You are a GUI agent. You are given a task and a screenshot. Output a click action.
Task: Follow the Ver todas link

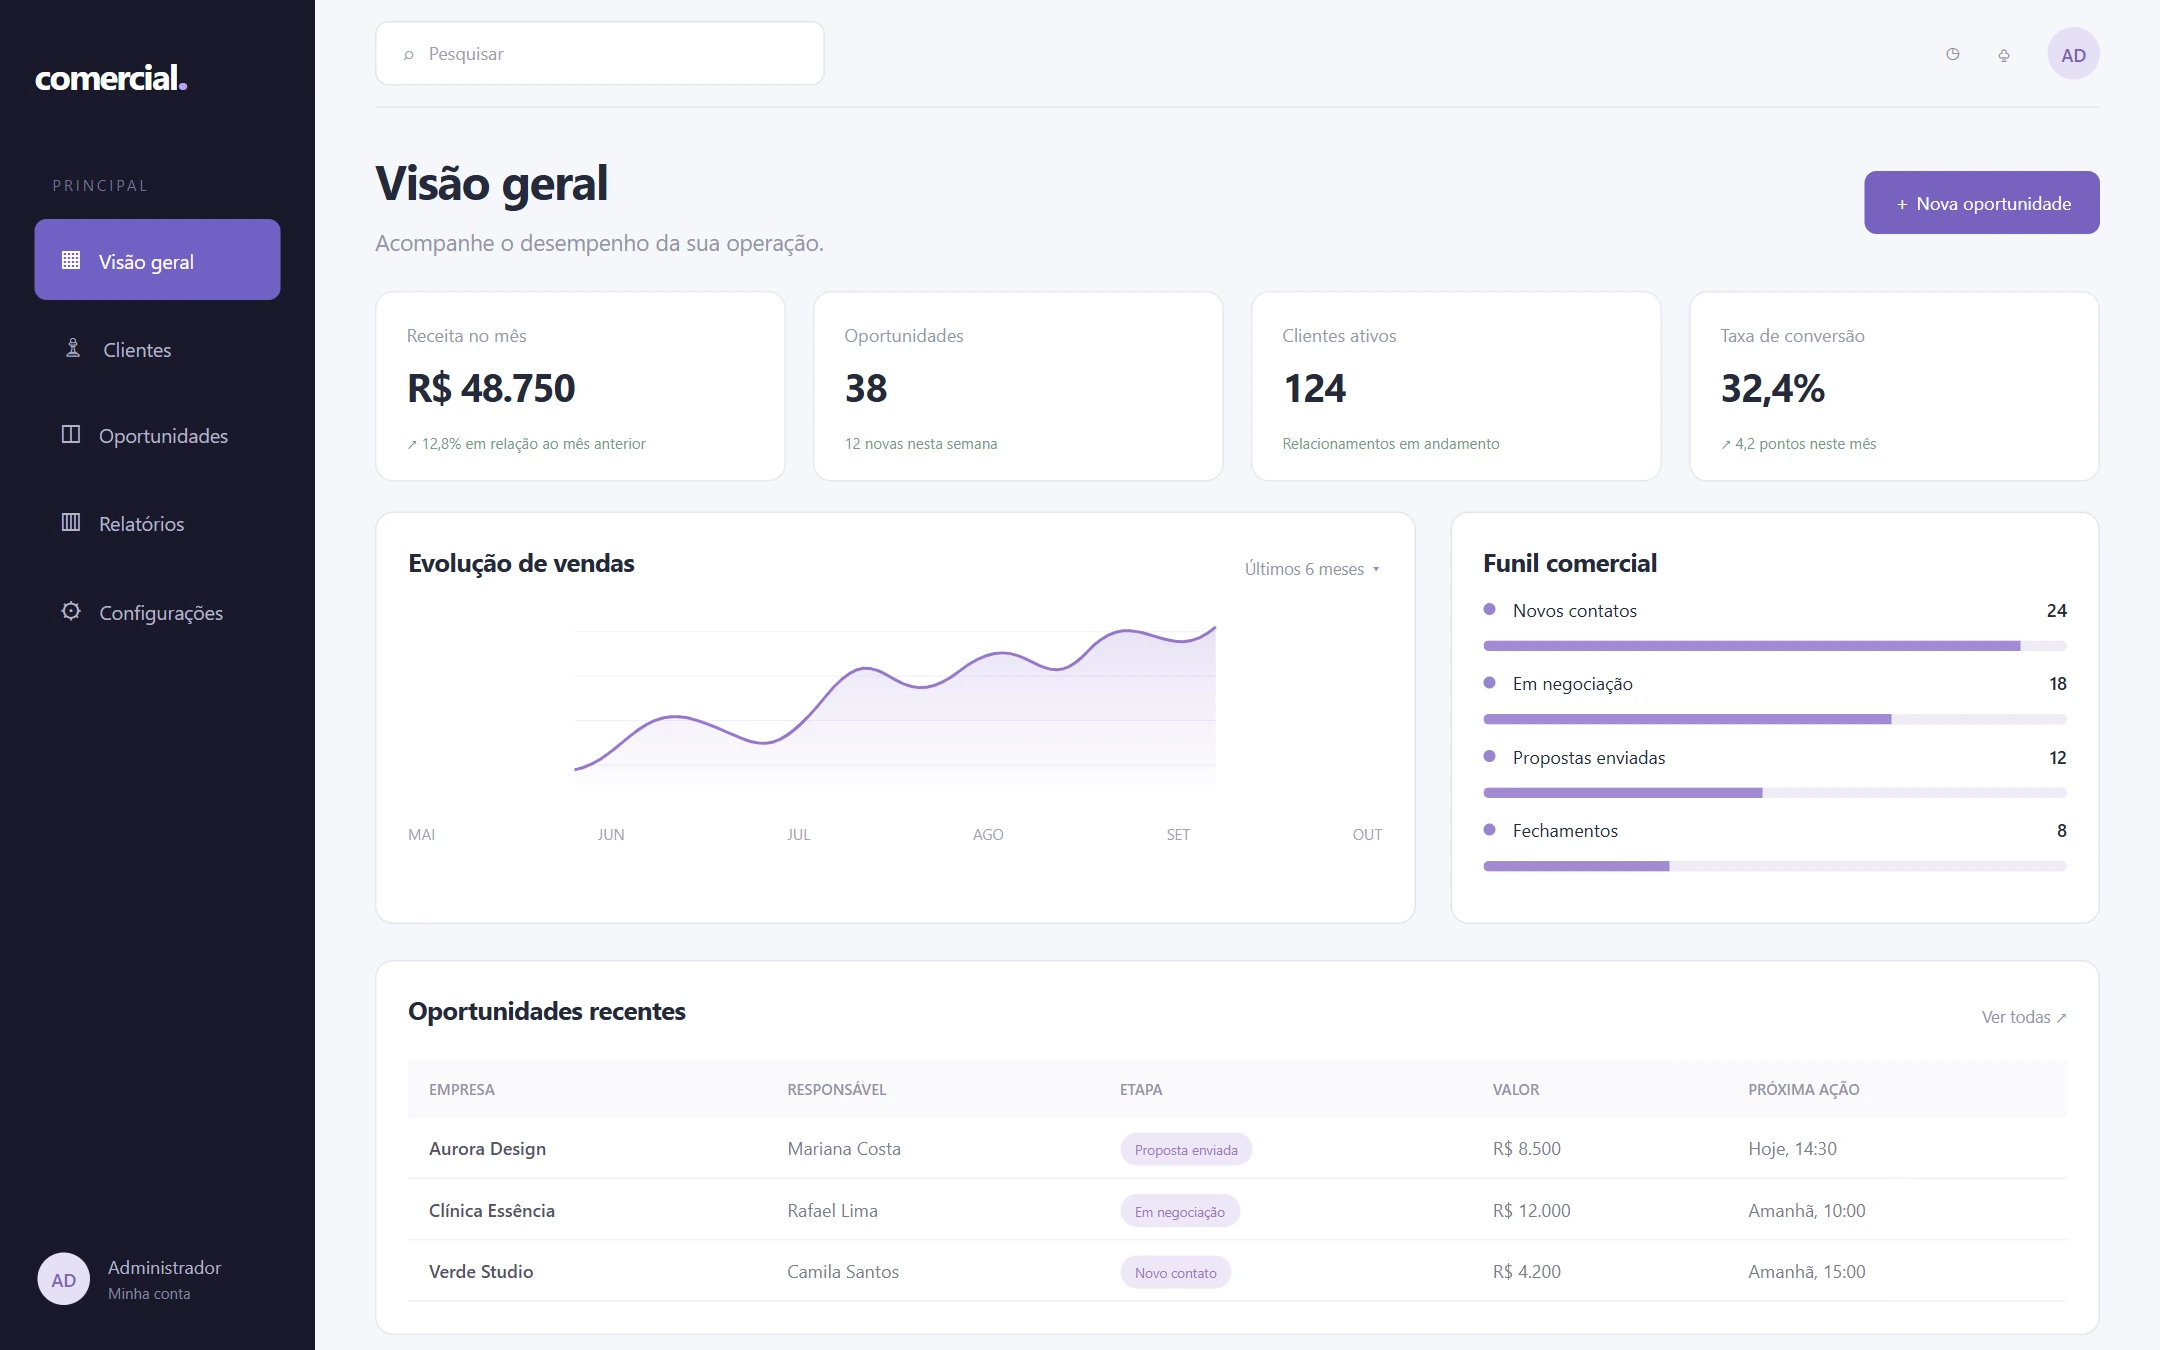(2024, 1017)
